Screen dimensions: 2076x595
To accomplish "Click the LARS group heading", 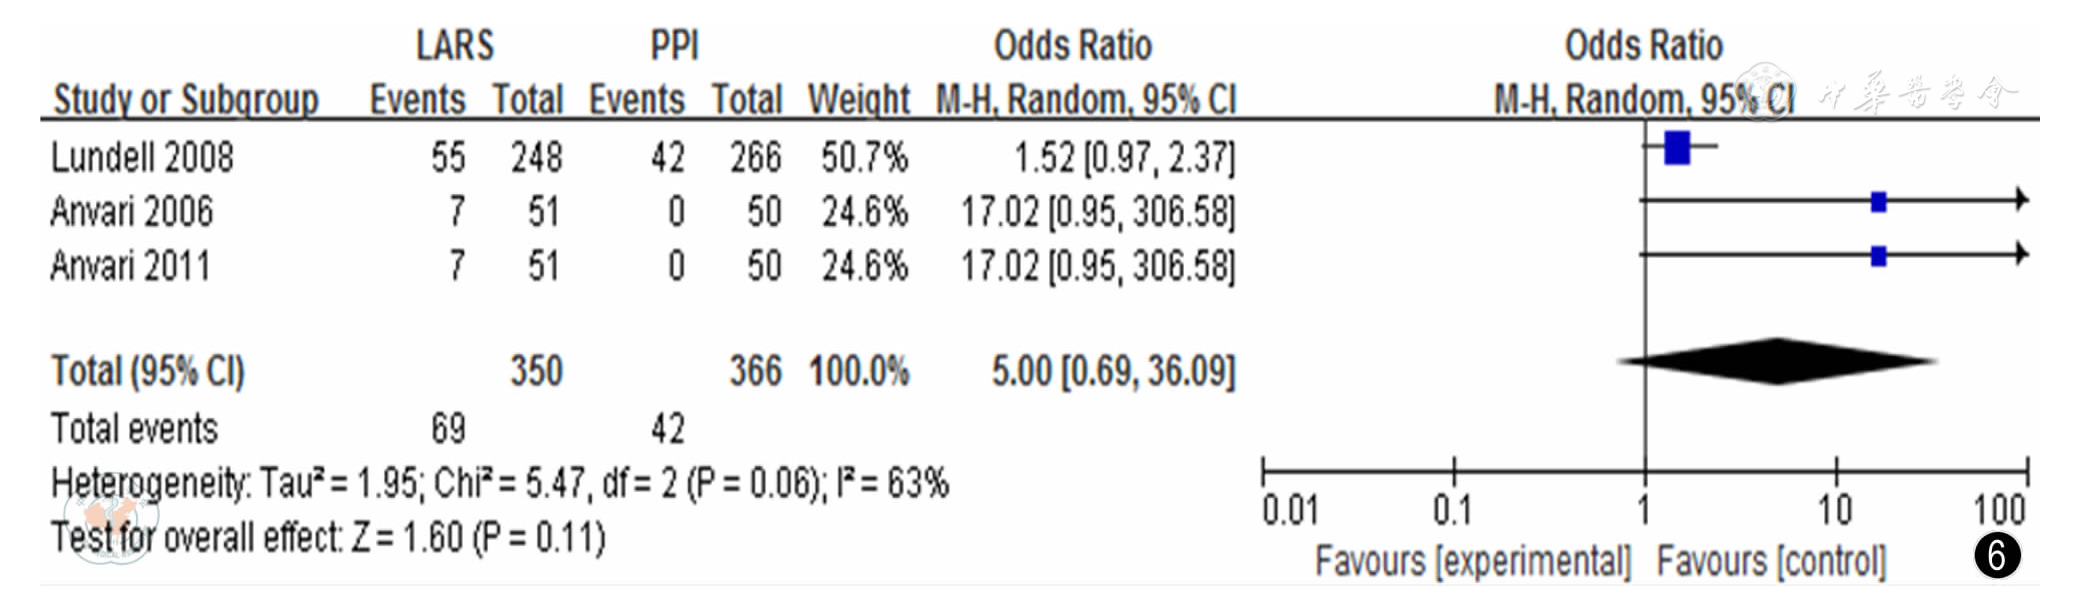I will (455, 45).
